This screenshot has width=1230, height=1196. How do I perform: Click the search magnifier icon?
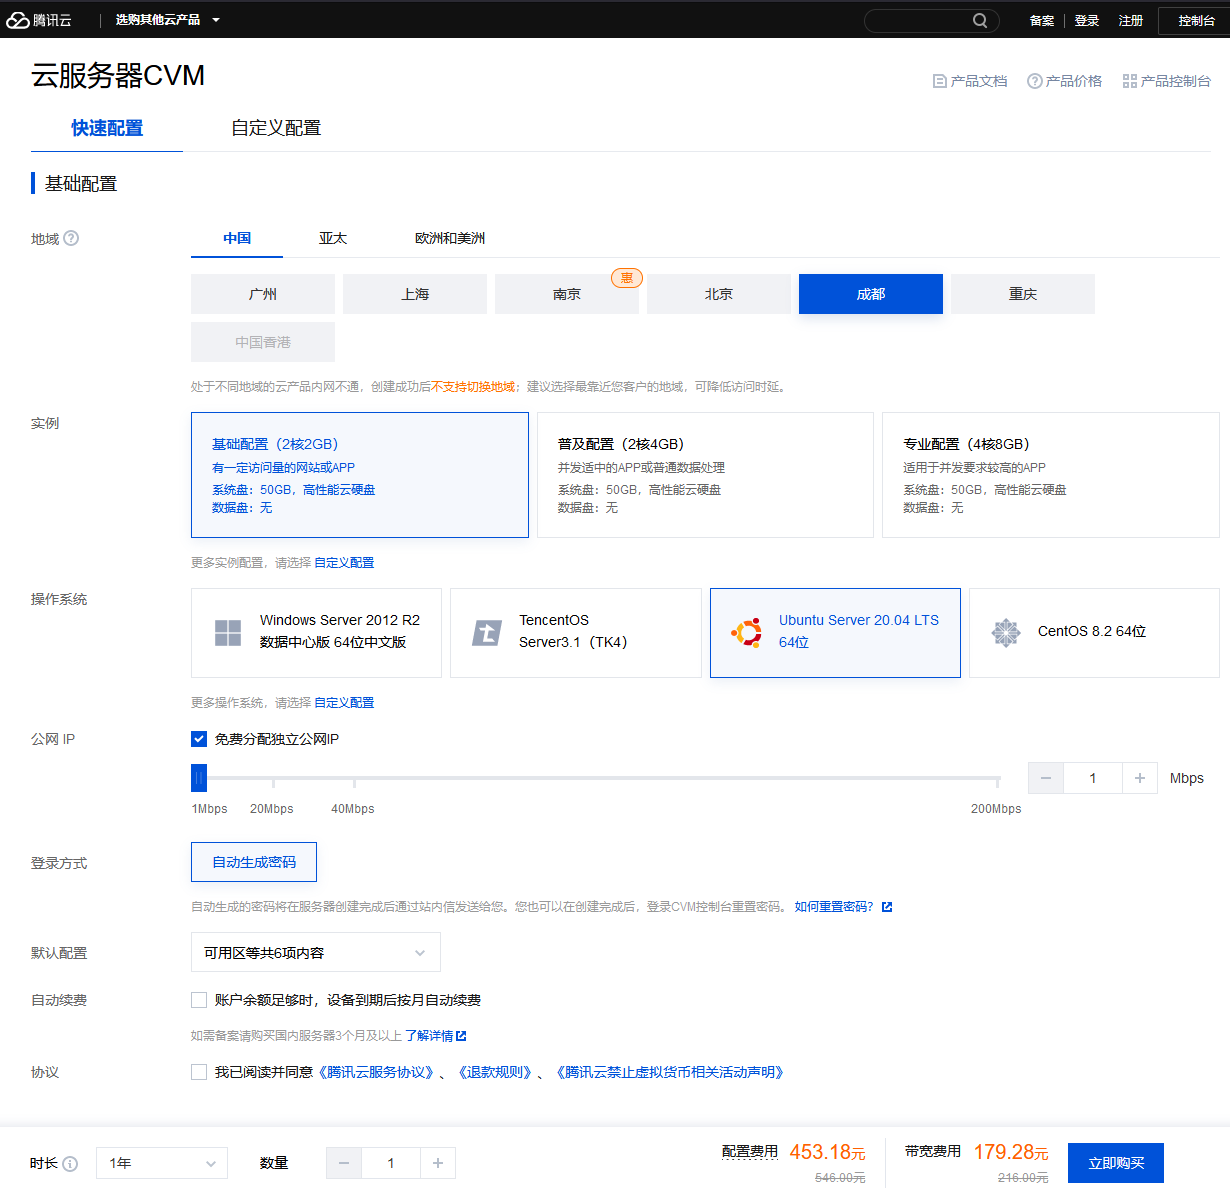(980, 20)
